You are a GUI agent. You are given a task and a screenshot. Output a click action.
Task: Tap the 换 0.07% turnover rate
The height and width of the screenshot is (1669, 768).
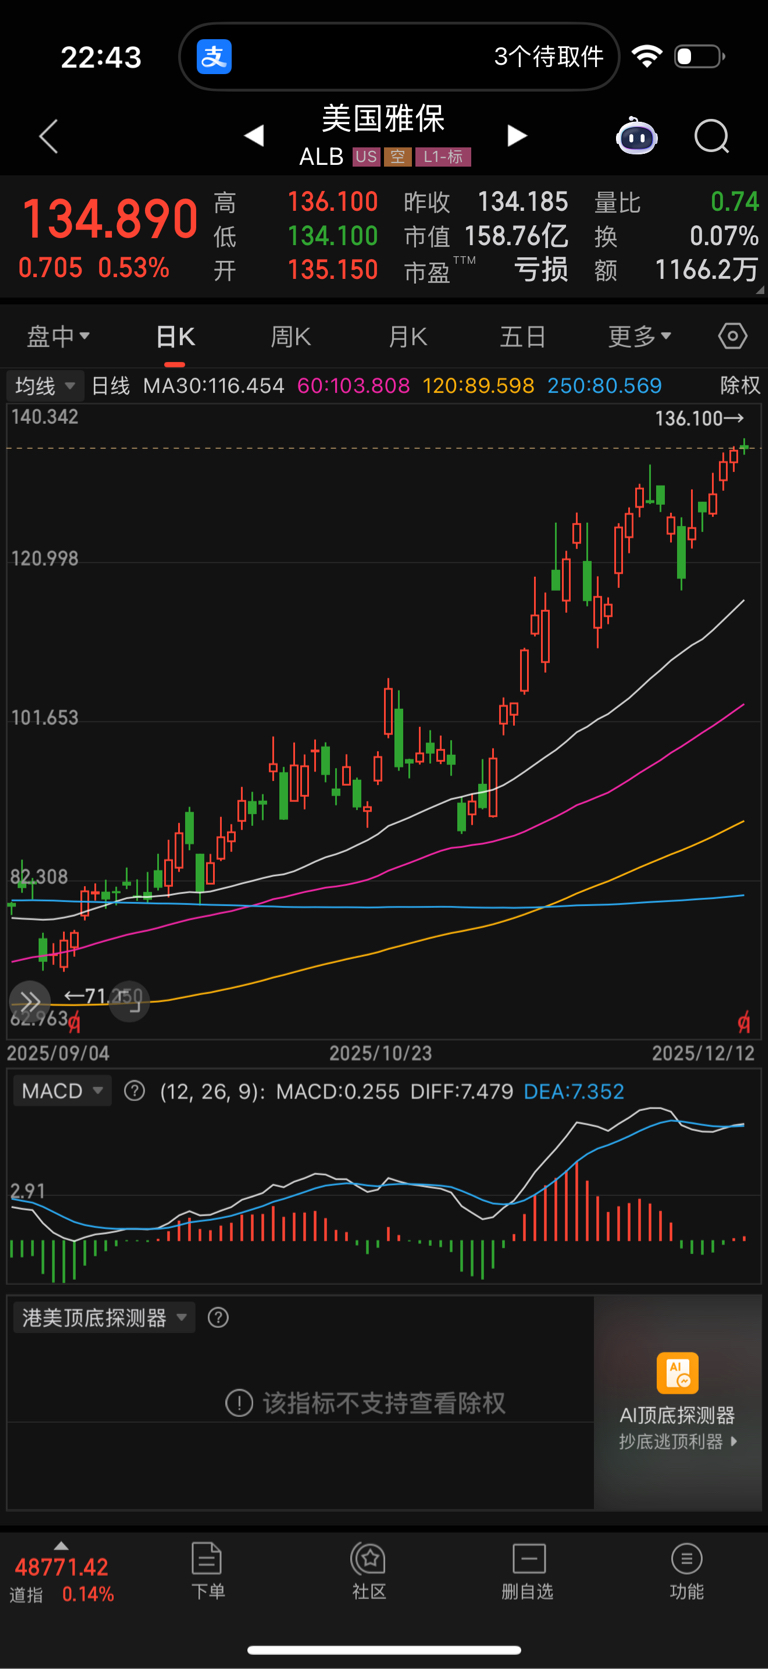point(677,236)
